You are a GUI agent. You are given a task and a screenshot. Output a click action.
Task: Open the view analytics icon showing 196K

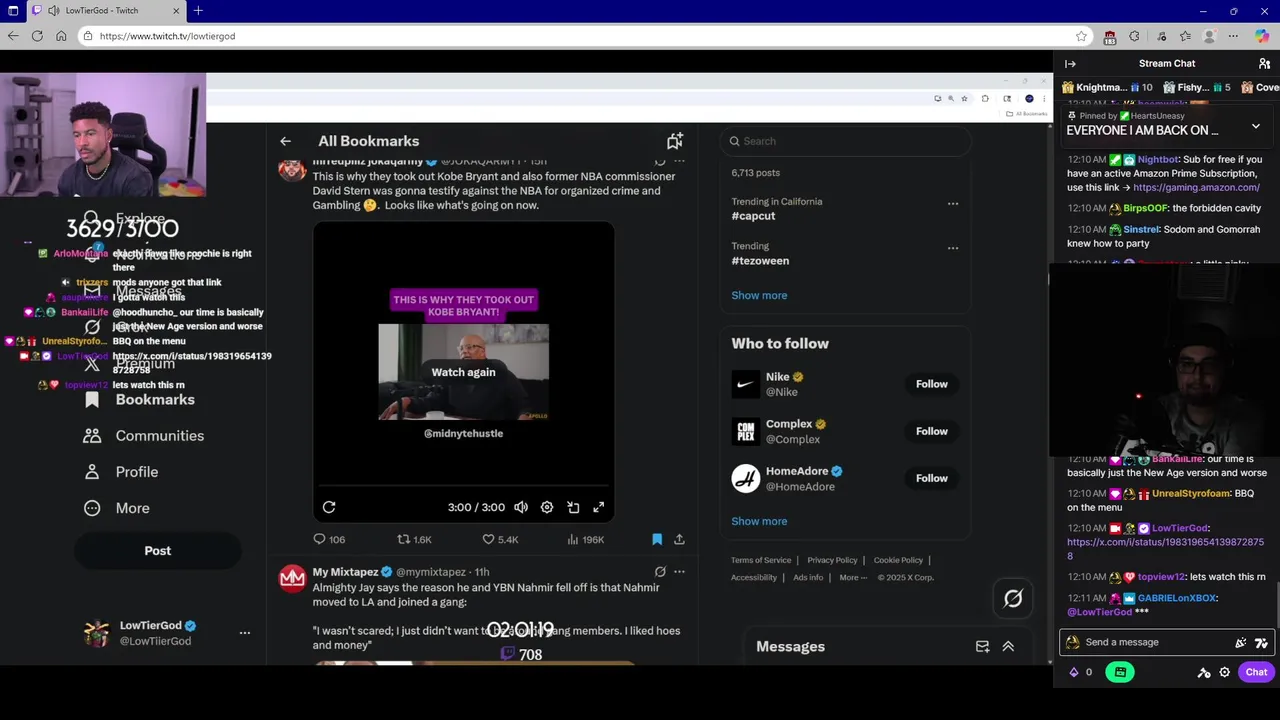(x=574, y=539)
